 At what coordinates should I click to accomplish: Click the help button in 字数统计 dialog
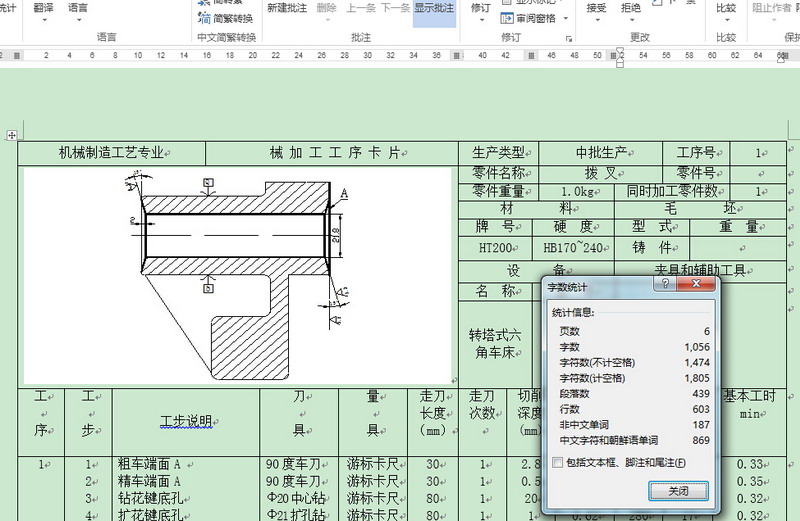pyautogui.click(x=665, y=284)
